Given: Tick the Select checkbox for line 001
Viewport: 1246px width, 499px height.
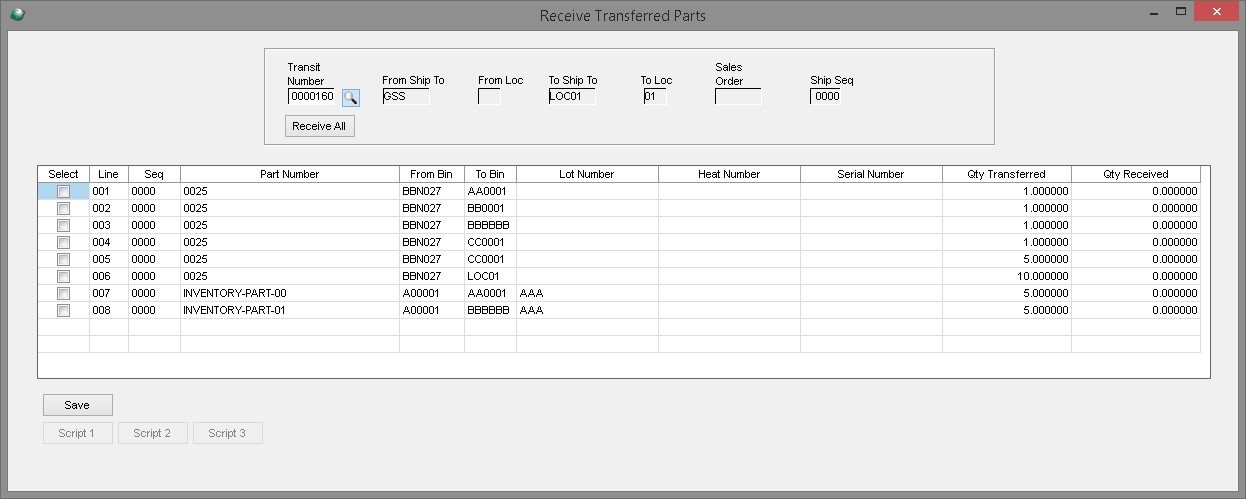Looking at the screenshot, I should [63, 191].
